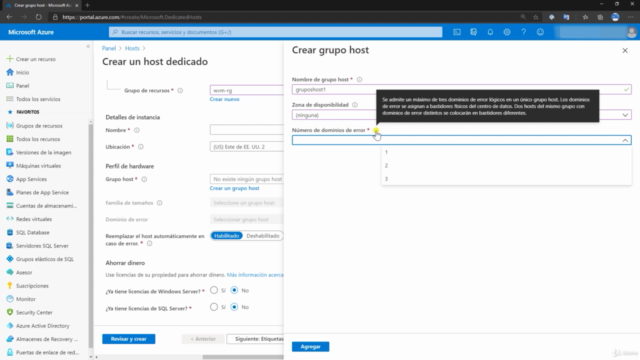The width and height of the screenshot is (640, 360).
Task: Click the Security Center shield icon
Action: pos(10,312)
